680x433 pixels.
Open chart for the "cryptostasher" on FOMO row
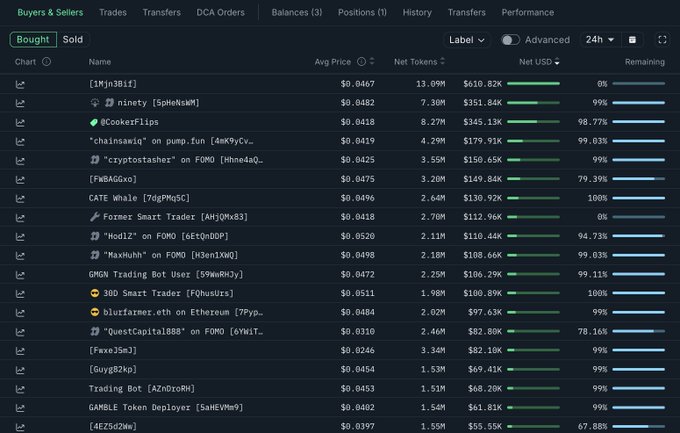pyautogui.click(x=20, y=161)
